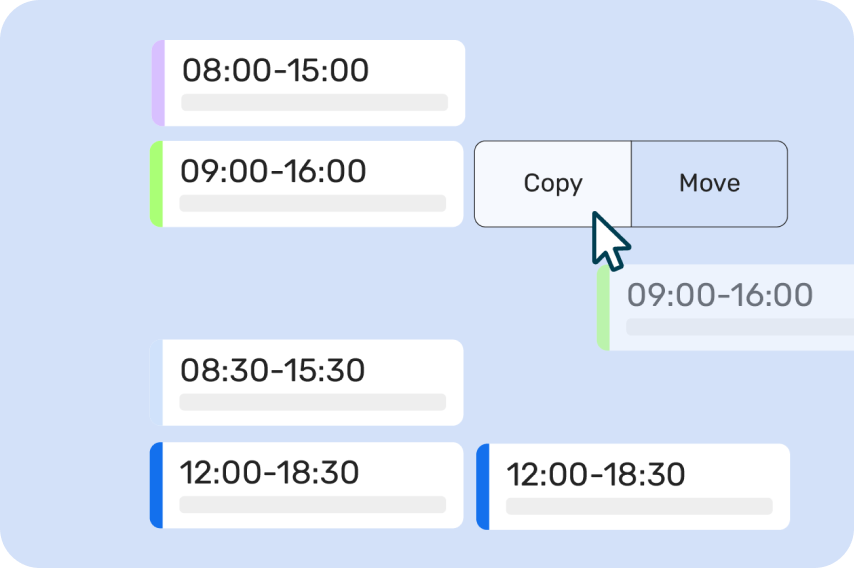The height and width of the screenshot is (568, 854).
Task: Select the 08:30-15:30 shift card
Action: coord(307,382)
